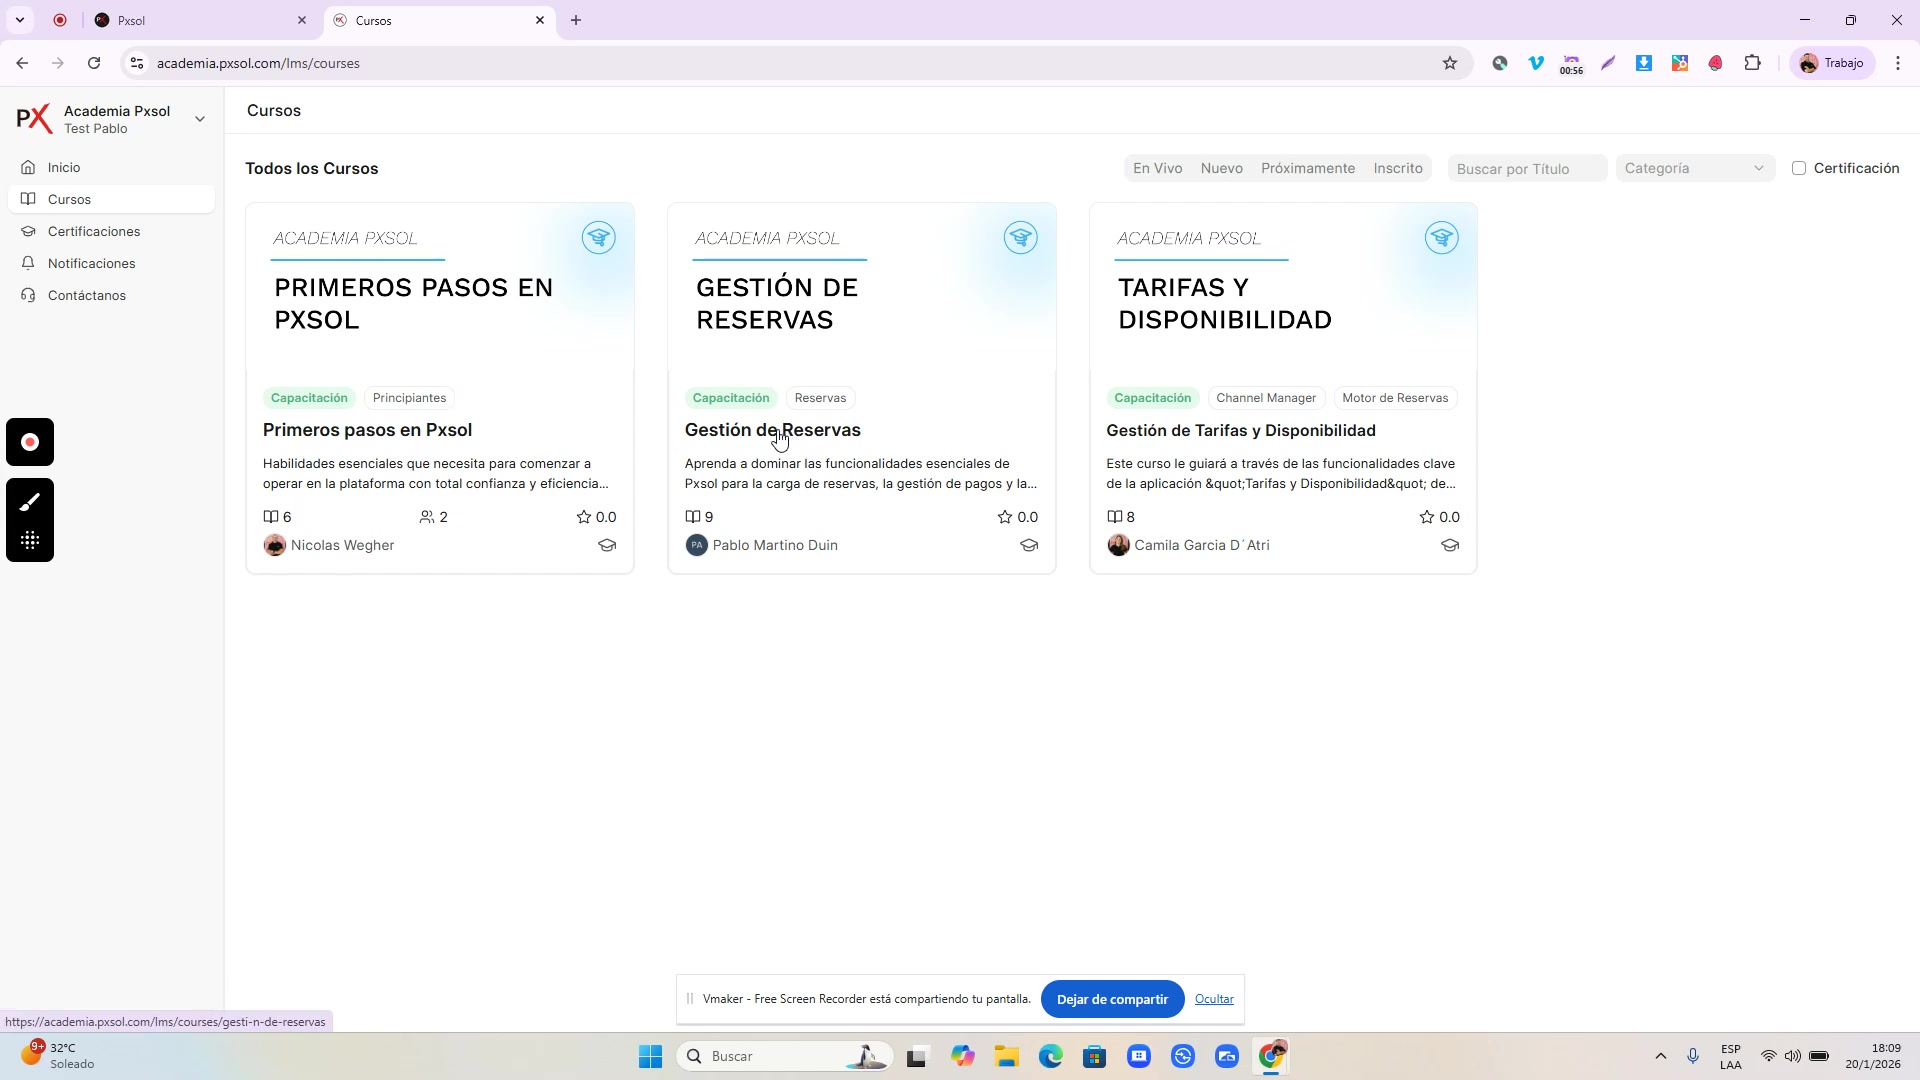This screenshot has height=1080, width=1920.
Task: Toggle the Próximamente filter
Action: coord(1308,168)
